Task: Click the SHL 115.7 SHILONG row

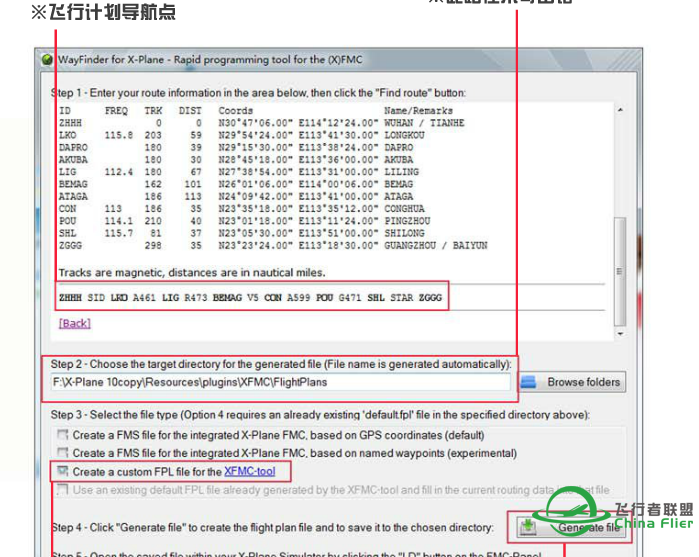Action: [x=242, y=233]
